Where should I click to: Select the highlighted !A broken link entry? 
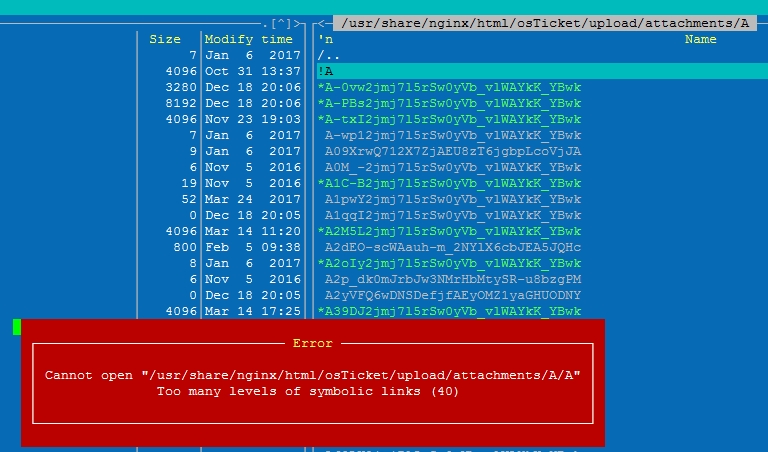[542, 71]
